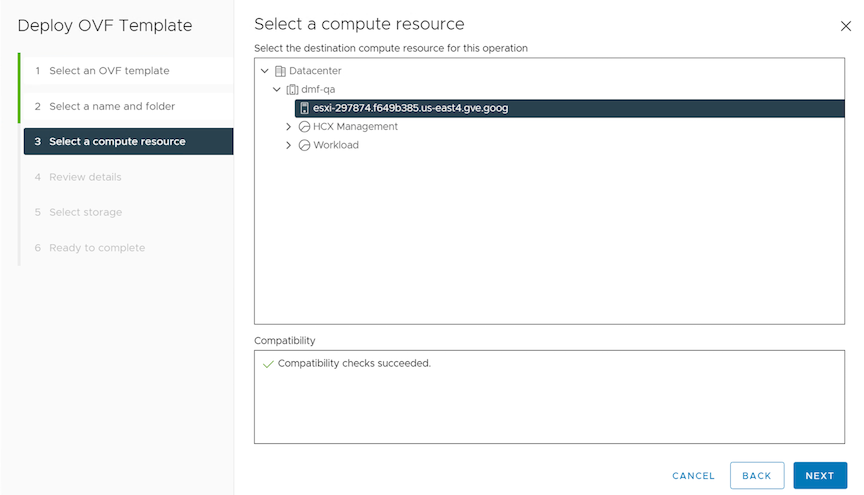Click the dmf-qa cluster icon
Viewport: 864px width, 495px height.
pyautogui.click(x=292, y=89)
